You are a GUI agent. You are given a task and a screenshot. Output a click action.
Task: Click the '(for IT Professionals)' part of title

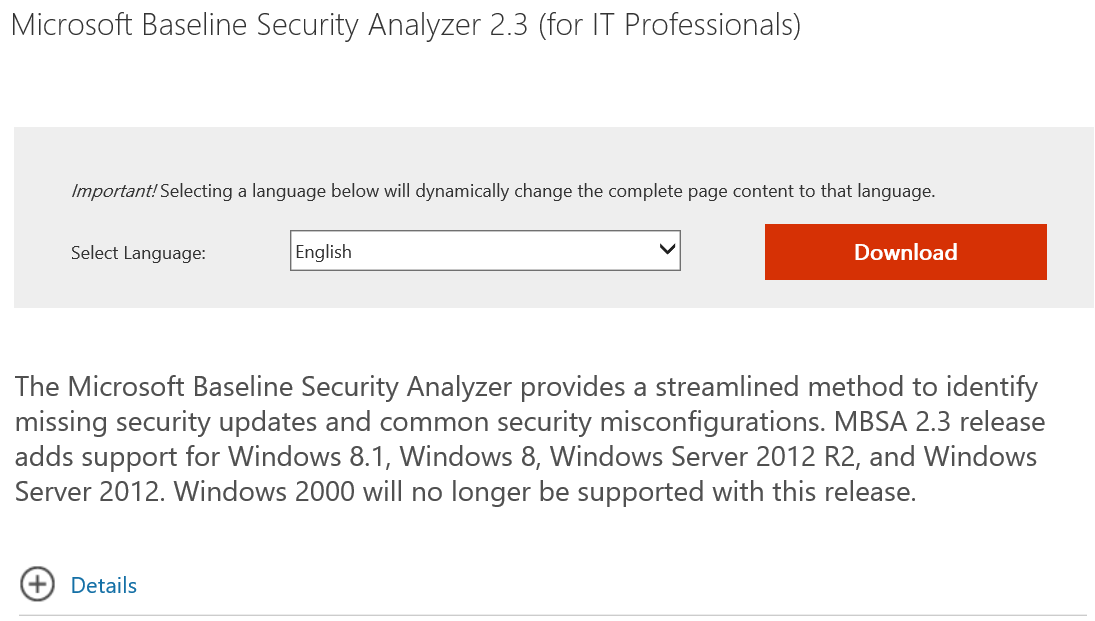(670, 25)
